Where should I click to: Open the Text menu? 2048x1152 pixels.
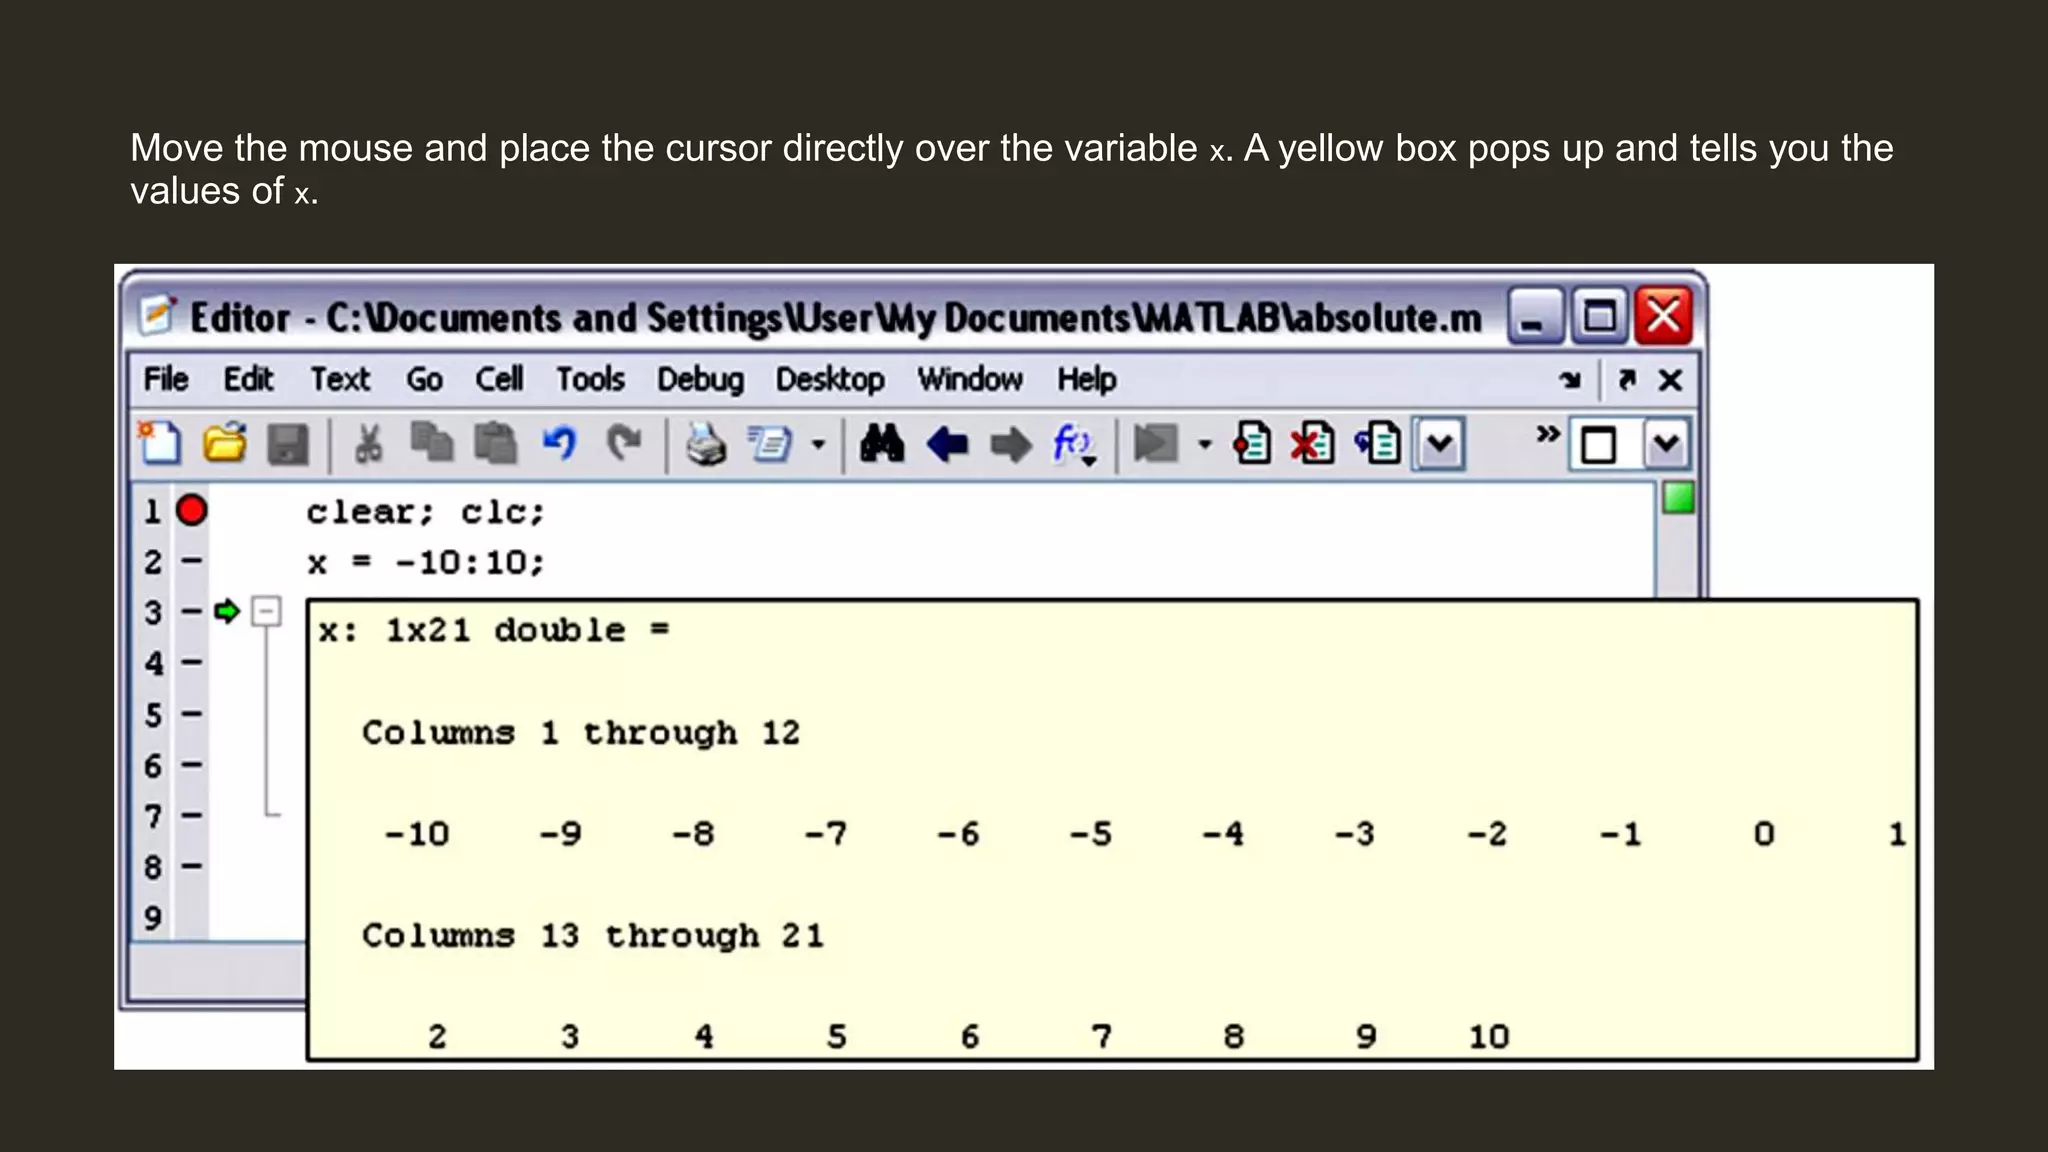tap(340, 379)
